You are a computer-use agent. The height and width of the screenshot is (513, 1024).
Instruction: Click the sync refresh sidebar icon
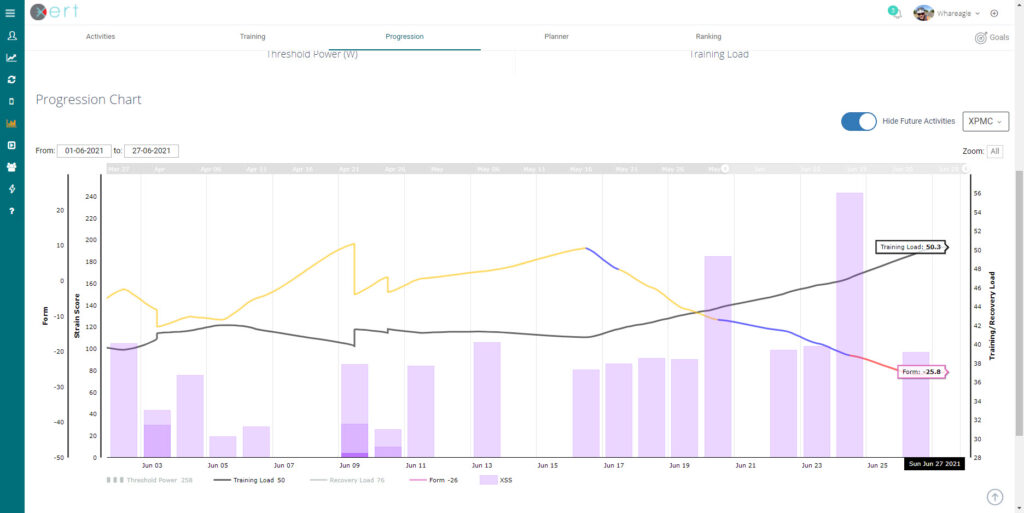point(11,79)
